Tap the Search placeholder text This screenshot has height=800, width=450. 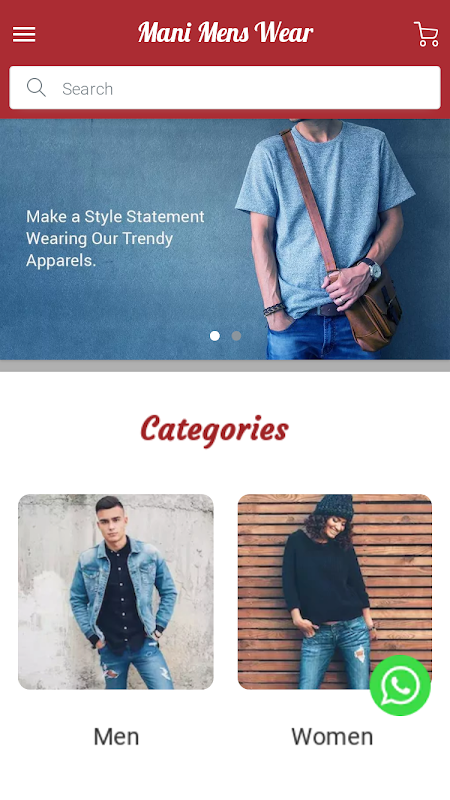tap(87, 89)
